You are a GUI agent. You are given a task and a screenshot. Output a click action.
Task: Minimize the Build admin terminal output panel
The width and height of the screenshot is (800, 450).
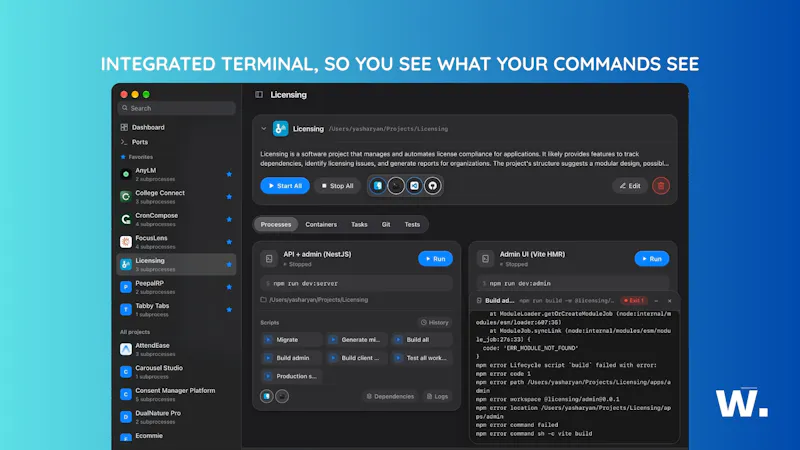tap(656, 301)
